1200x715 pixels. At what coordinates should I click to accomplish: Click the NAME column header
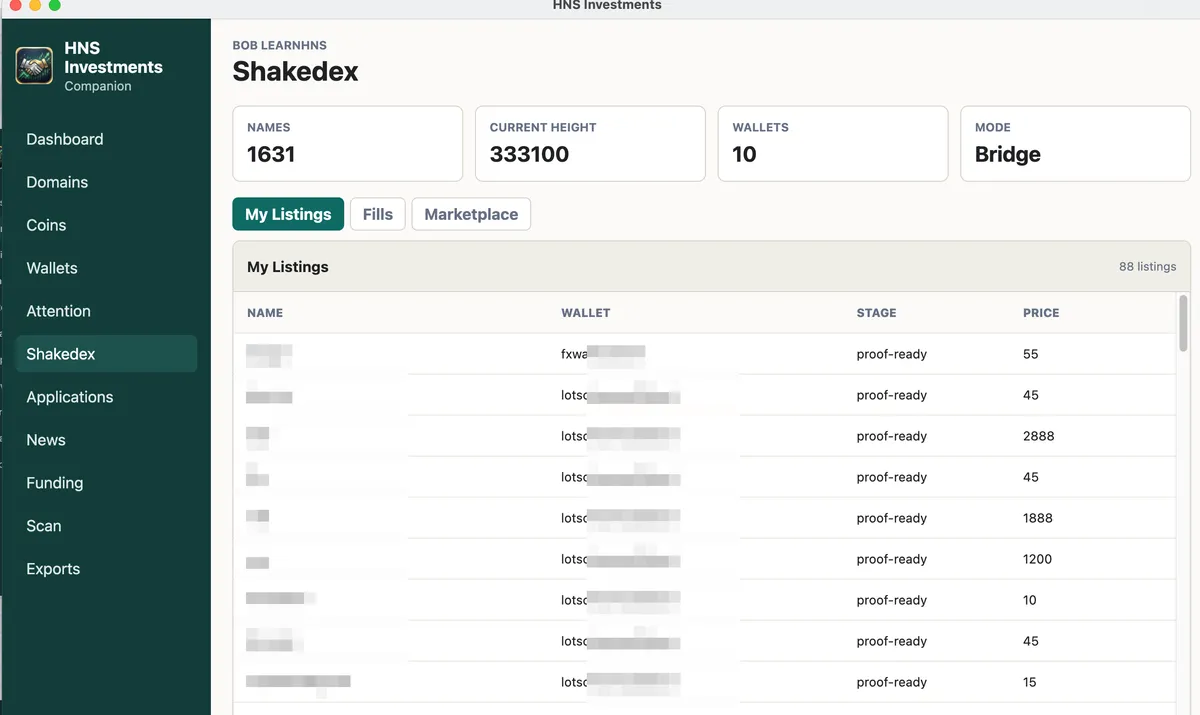click(265, 313)
